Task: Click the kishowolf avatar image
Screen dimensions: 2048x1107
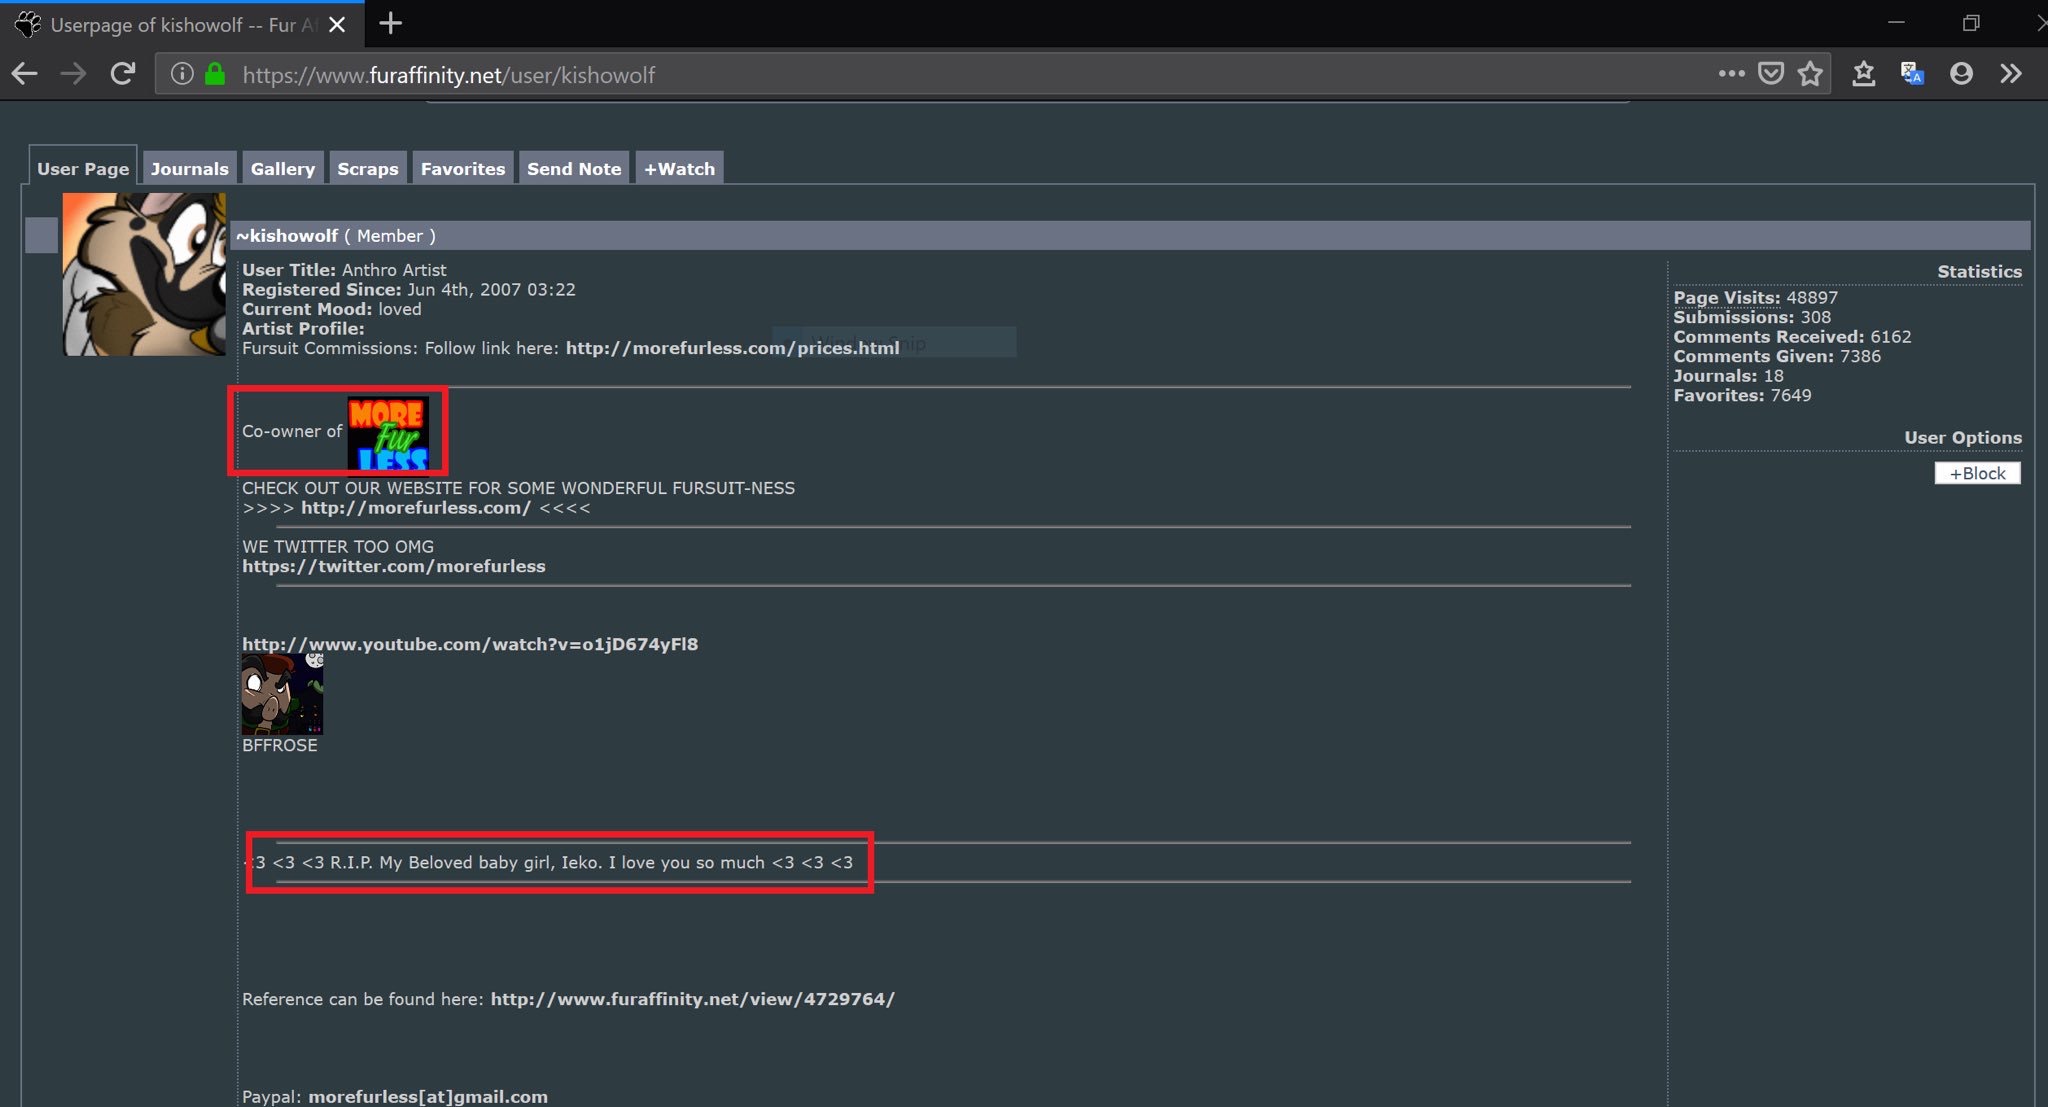Action: (x=144, y=274)
